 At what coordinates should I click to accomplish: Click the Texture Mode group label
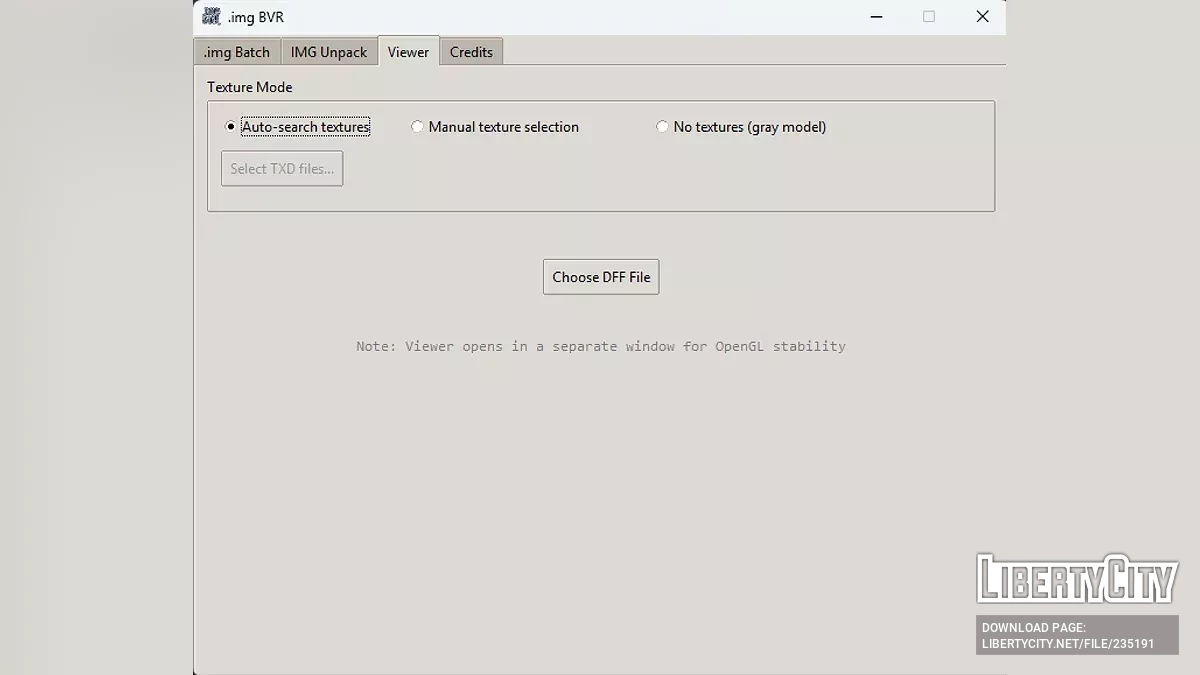pos(250,87)
